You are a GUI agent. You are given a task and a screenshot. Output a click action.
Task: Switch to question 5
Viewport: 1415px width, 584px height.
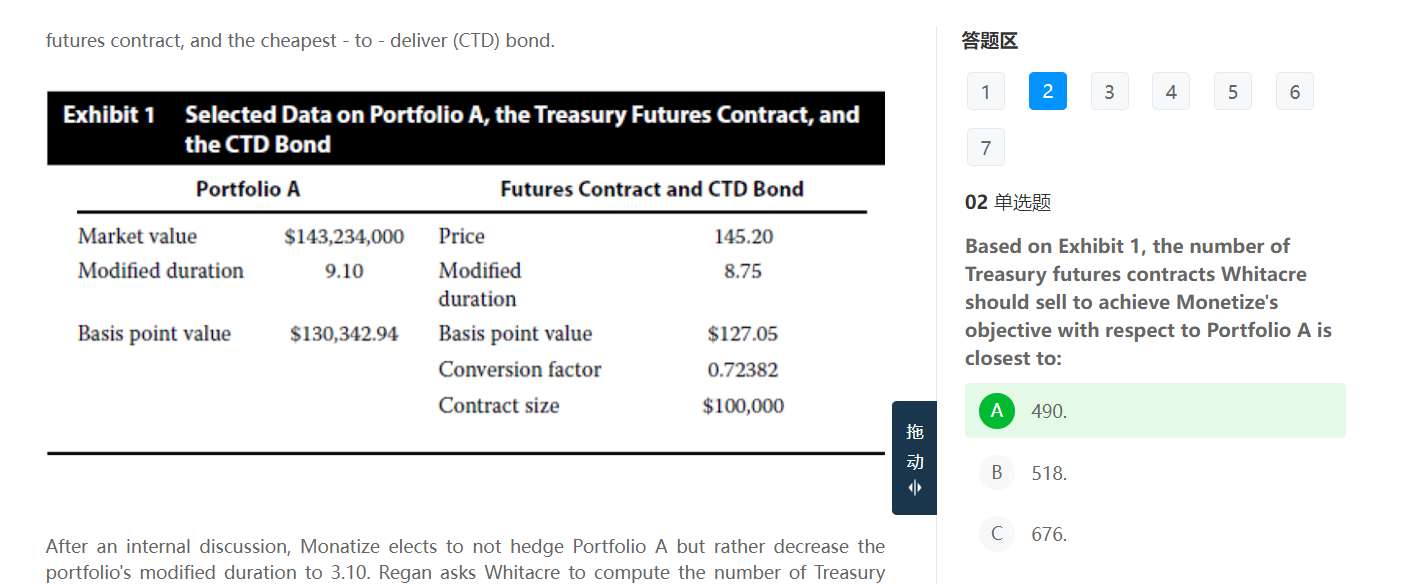(1233, 92)
